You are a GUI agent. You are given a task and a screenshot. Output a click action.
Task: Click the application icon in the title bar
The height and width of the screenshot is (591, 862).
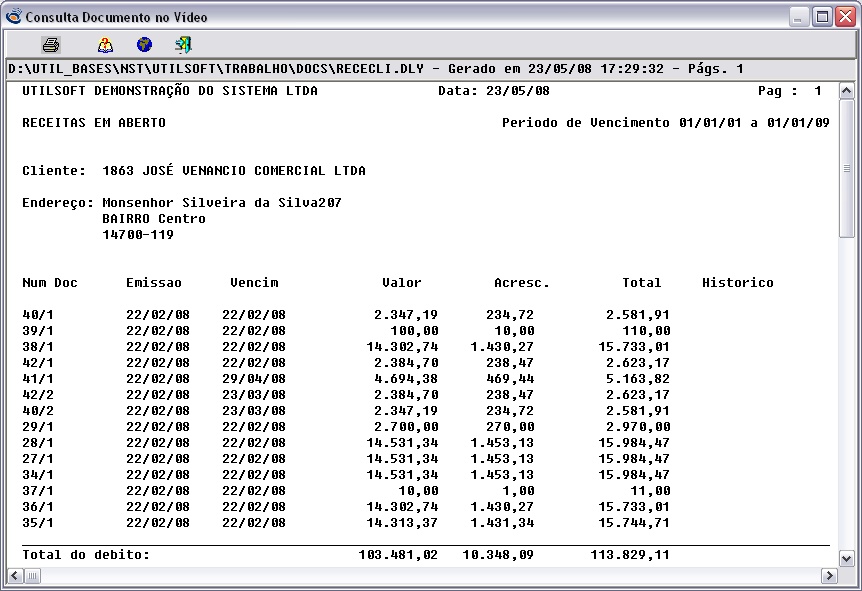click(14, 16)
